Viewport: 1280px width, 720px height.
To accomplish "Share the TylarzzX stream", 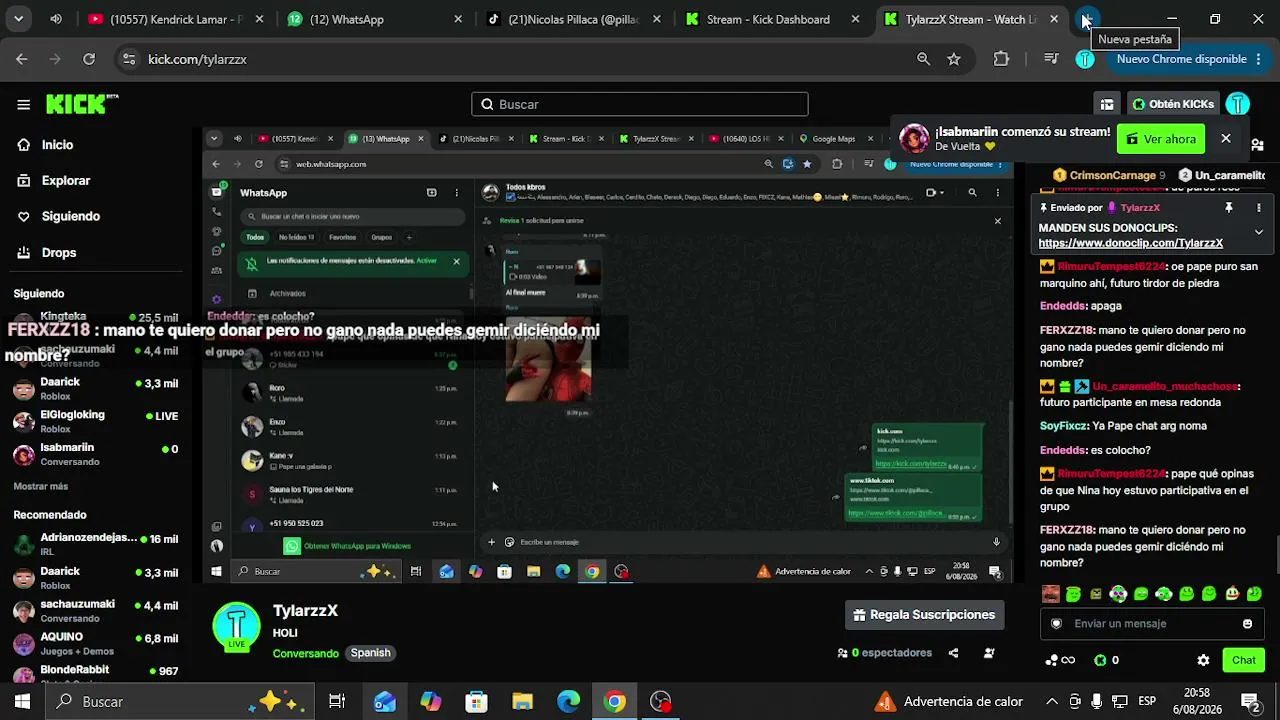I will 953,653.
